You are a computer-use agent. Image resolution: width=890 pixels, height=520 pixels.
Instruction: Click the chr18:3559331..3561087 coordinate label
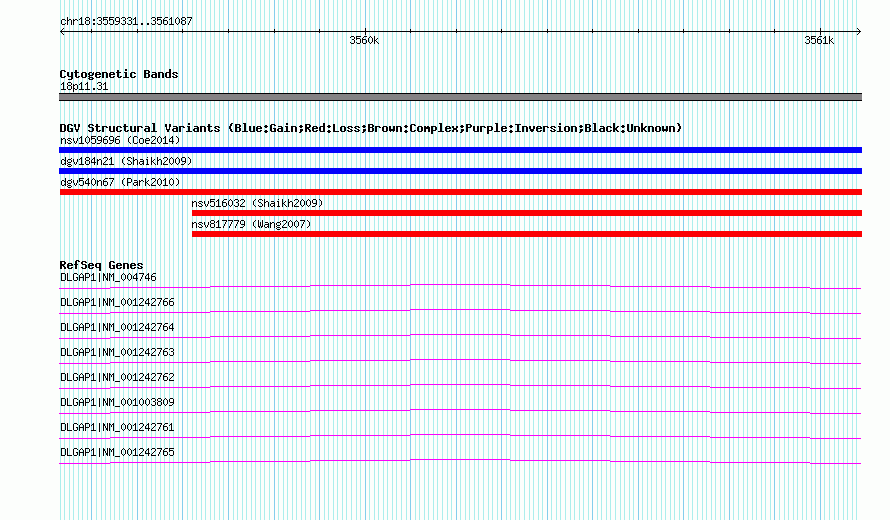coord(126,21)
